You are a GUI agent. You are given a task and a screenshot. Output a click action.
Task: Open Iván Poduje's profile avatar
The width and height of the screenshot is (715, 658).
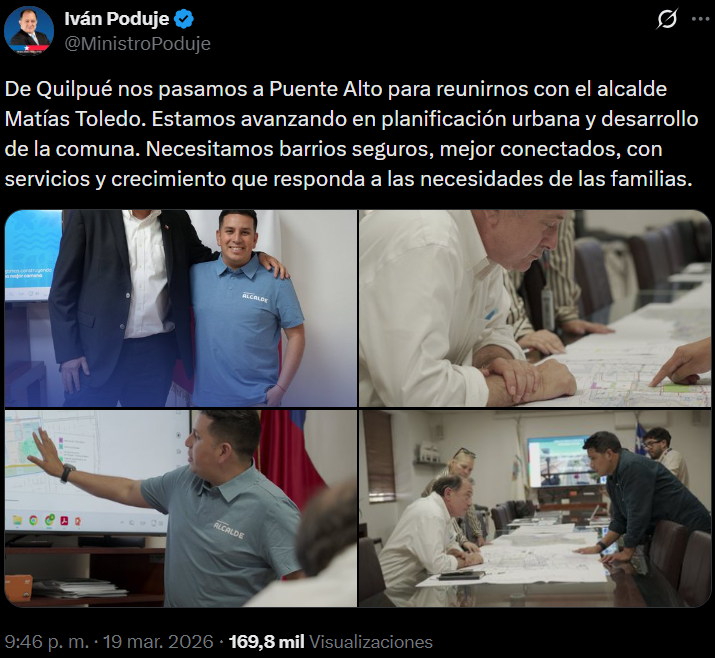pyautogui.click(x=29, y=31)
